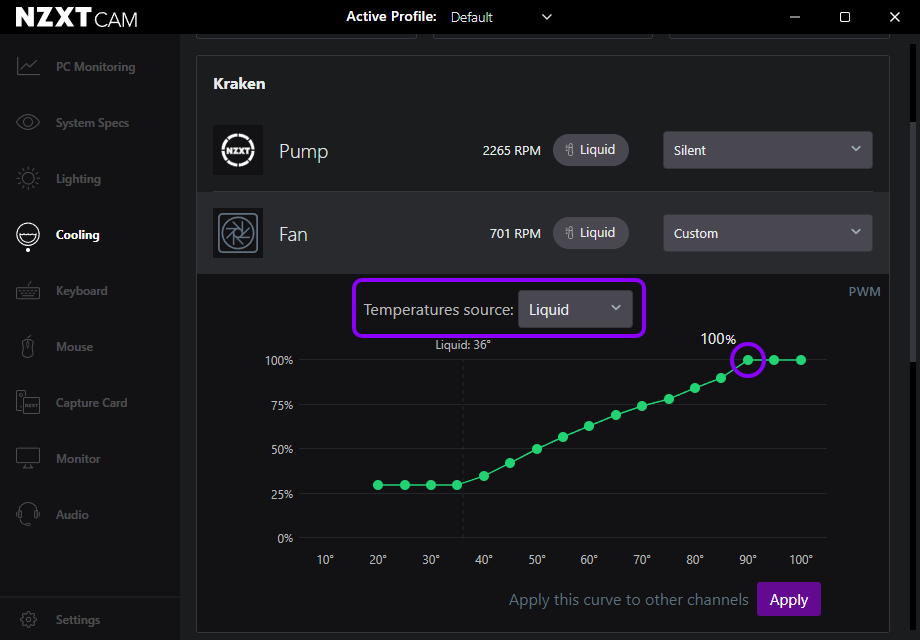Click the vertical scrollbar on right
The image size is (920, 640).
(x=913, y=240)
